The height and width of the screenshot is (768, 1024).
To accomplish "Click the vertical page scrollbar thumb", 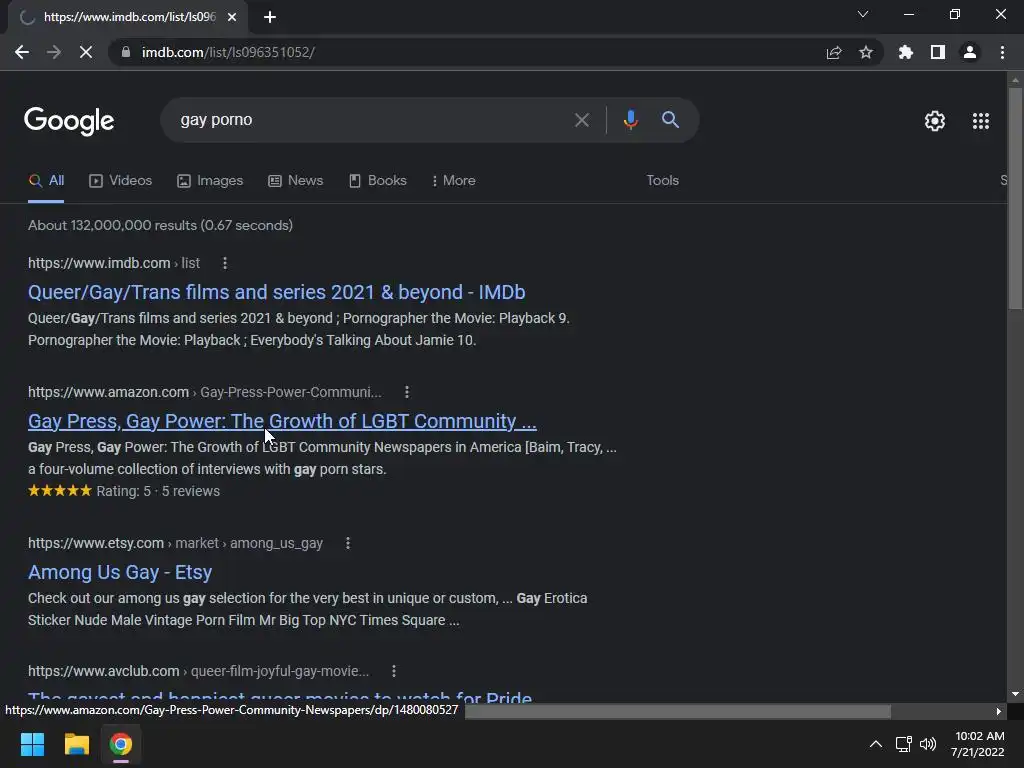I will coord(1015,199).
